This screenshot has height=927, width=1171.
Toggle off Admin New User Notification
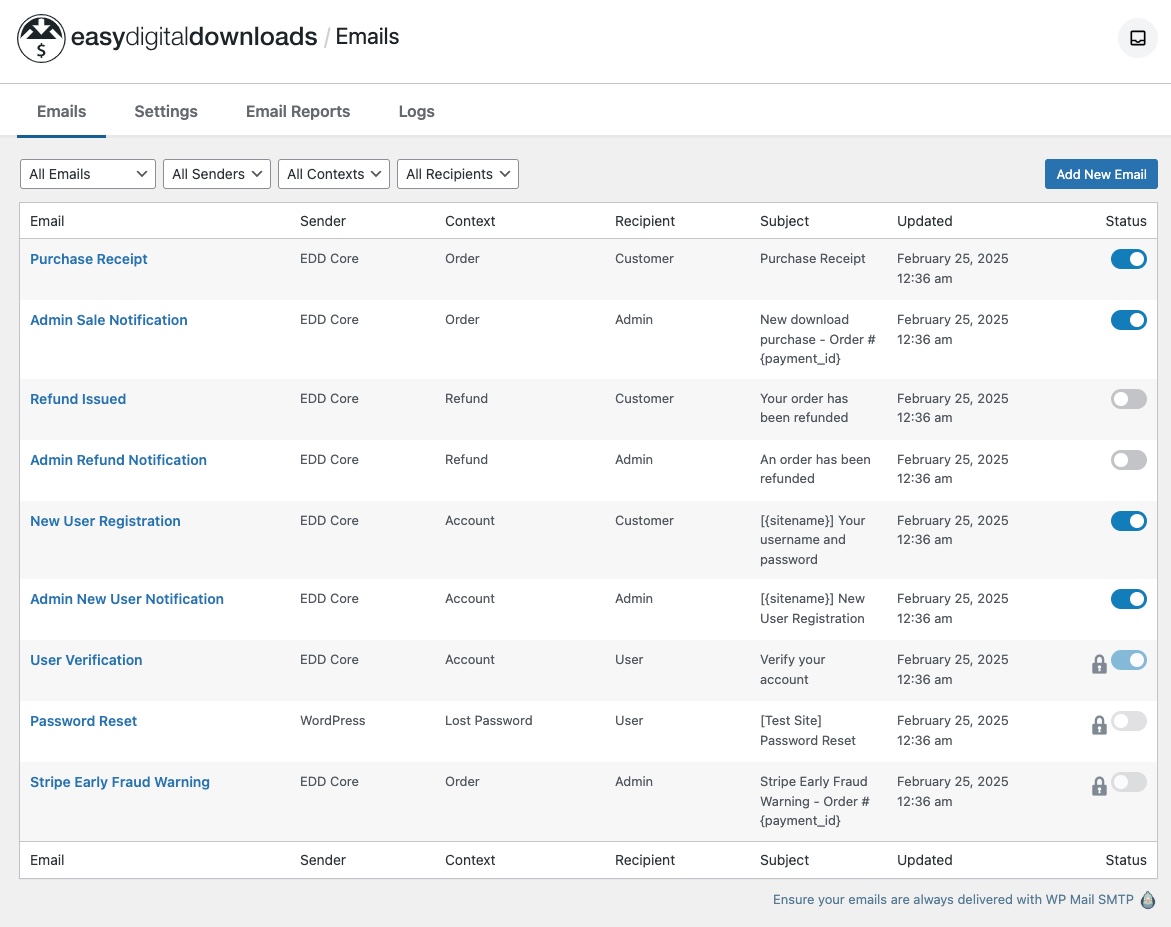point(1128,599)
